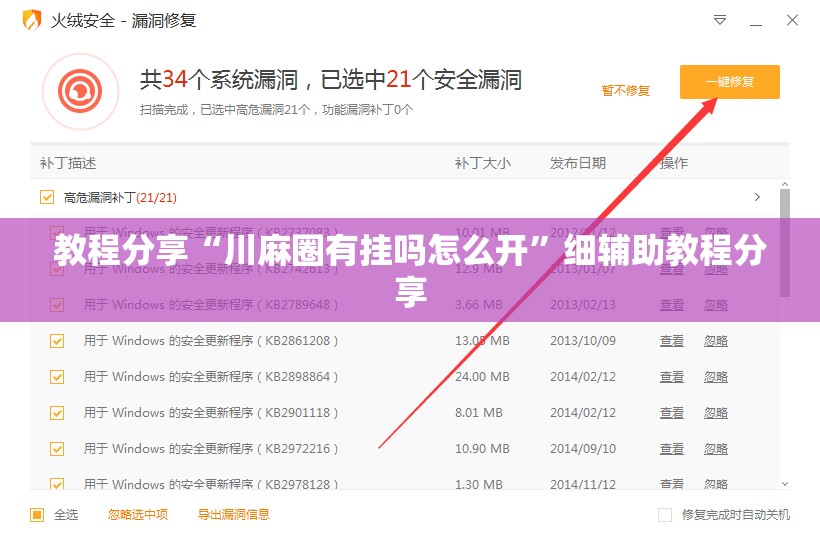Click 忽略 for the KB2901118 patch
820x540 pixels.
pos(715,413)
